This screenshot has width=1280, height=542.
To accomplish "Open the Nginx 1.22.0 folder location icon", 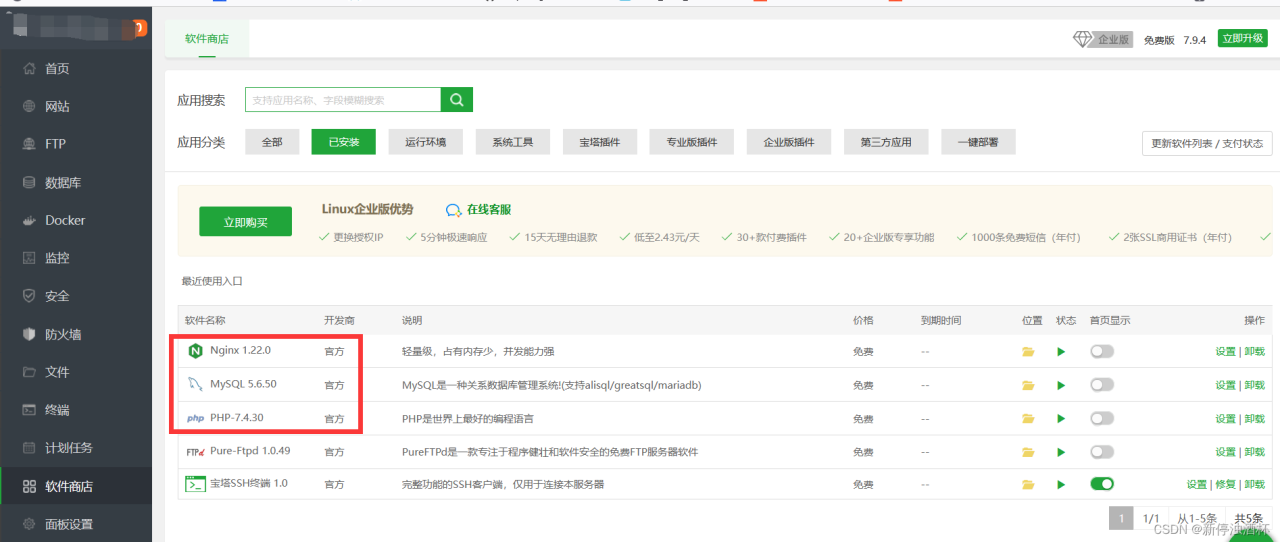I will pos(1028,352).
